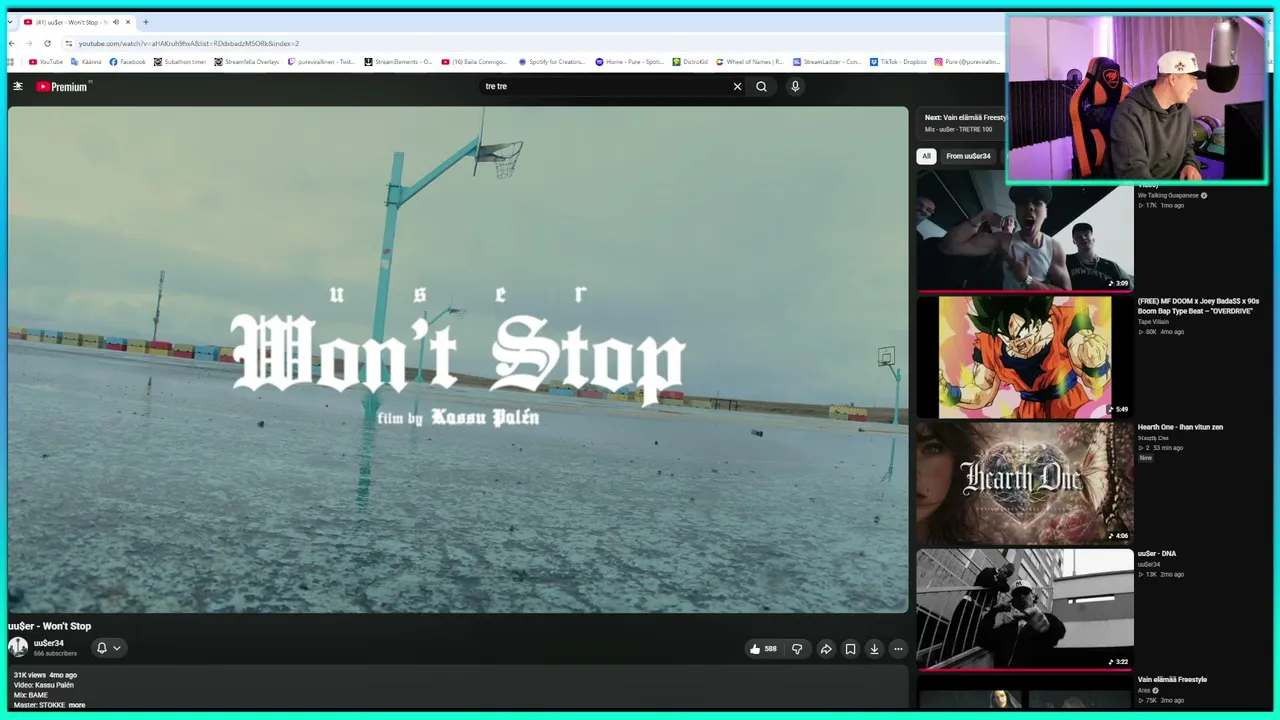Reload the page with the refresh icon

tap(47, 43)
